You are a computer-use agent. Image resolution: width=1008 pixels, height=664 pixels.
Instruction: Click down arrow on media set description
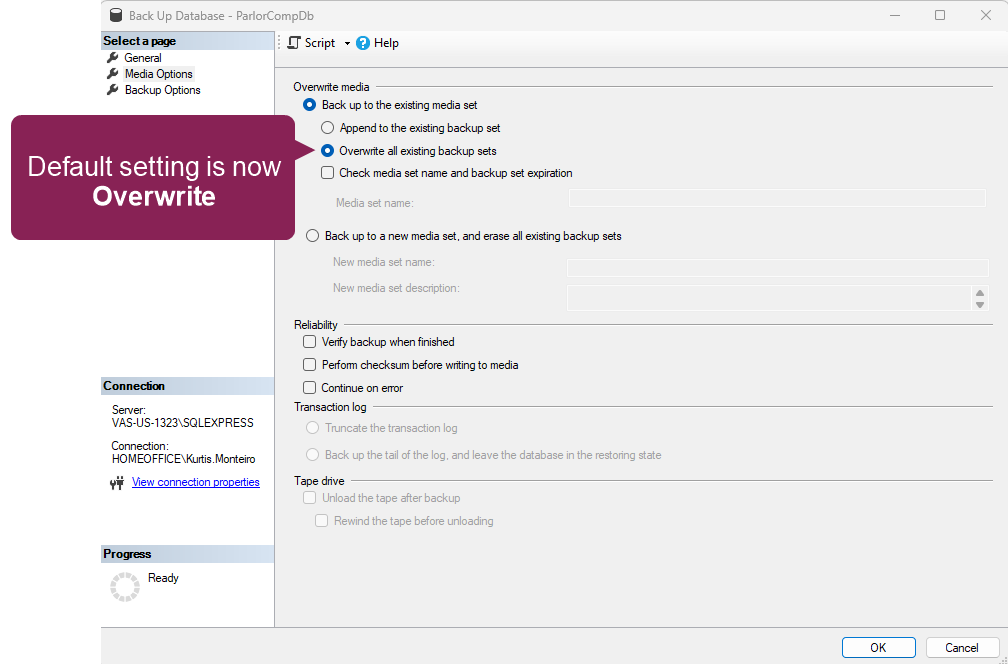[x=980, y=305]
